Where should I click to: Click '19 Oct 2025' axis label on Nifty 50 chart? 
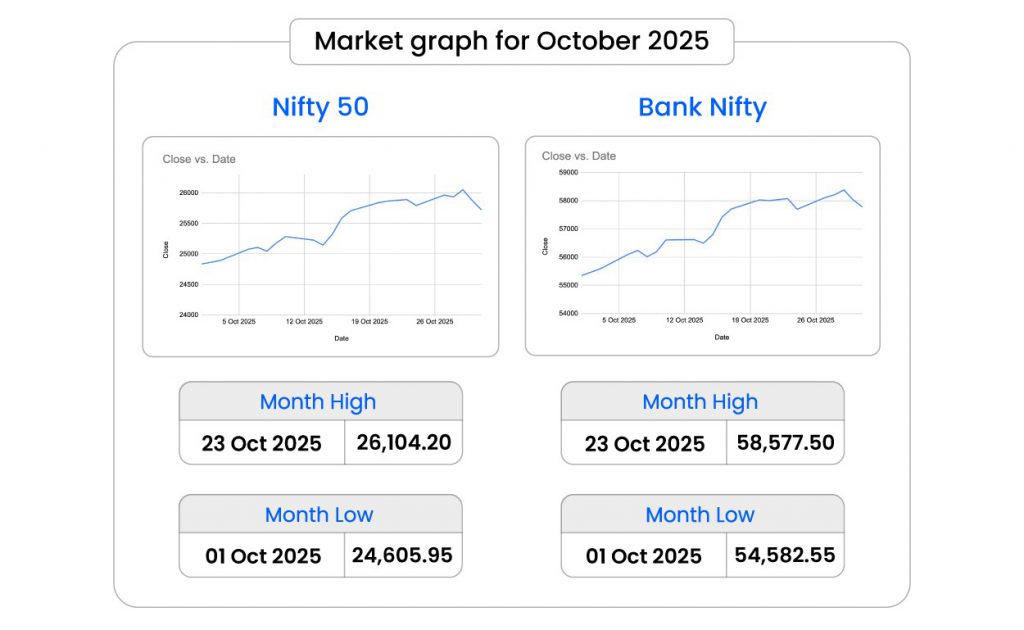coord(368,322)
